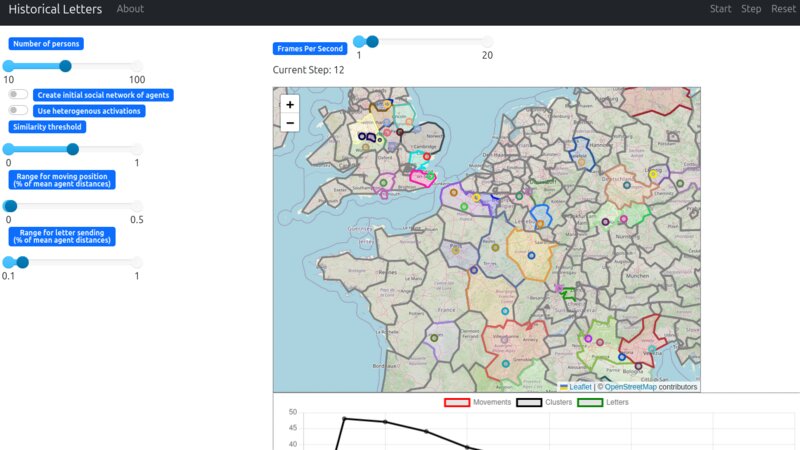
Task: Click the orange region east of Paris
Action: (531, 255)
